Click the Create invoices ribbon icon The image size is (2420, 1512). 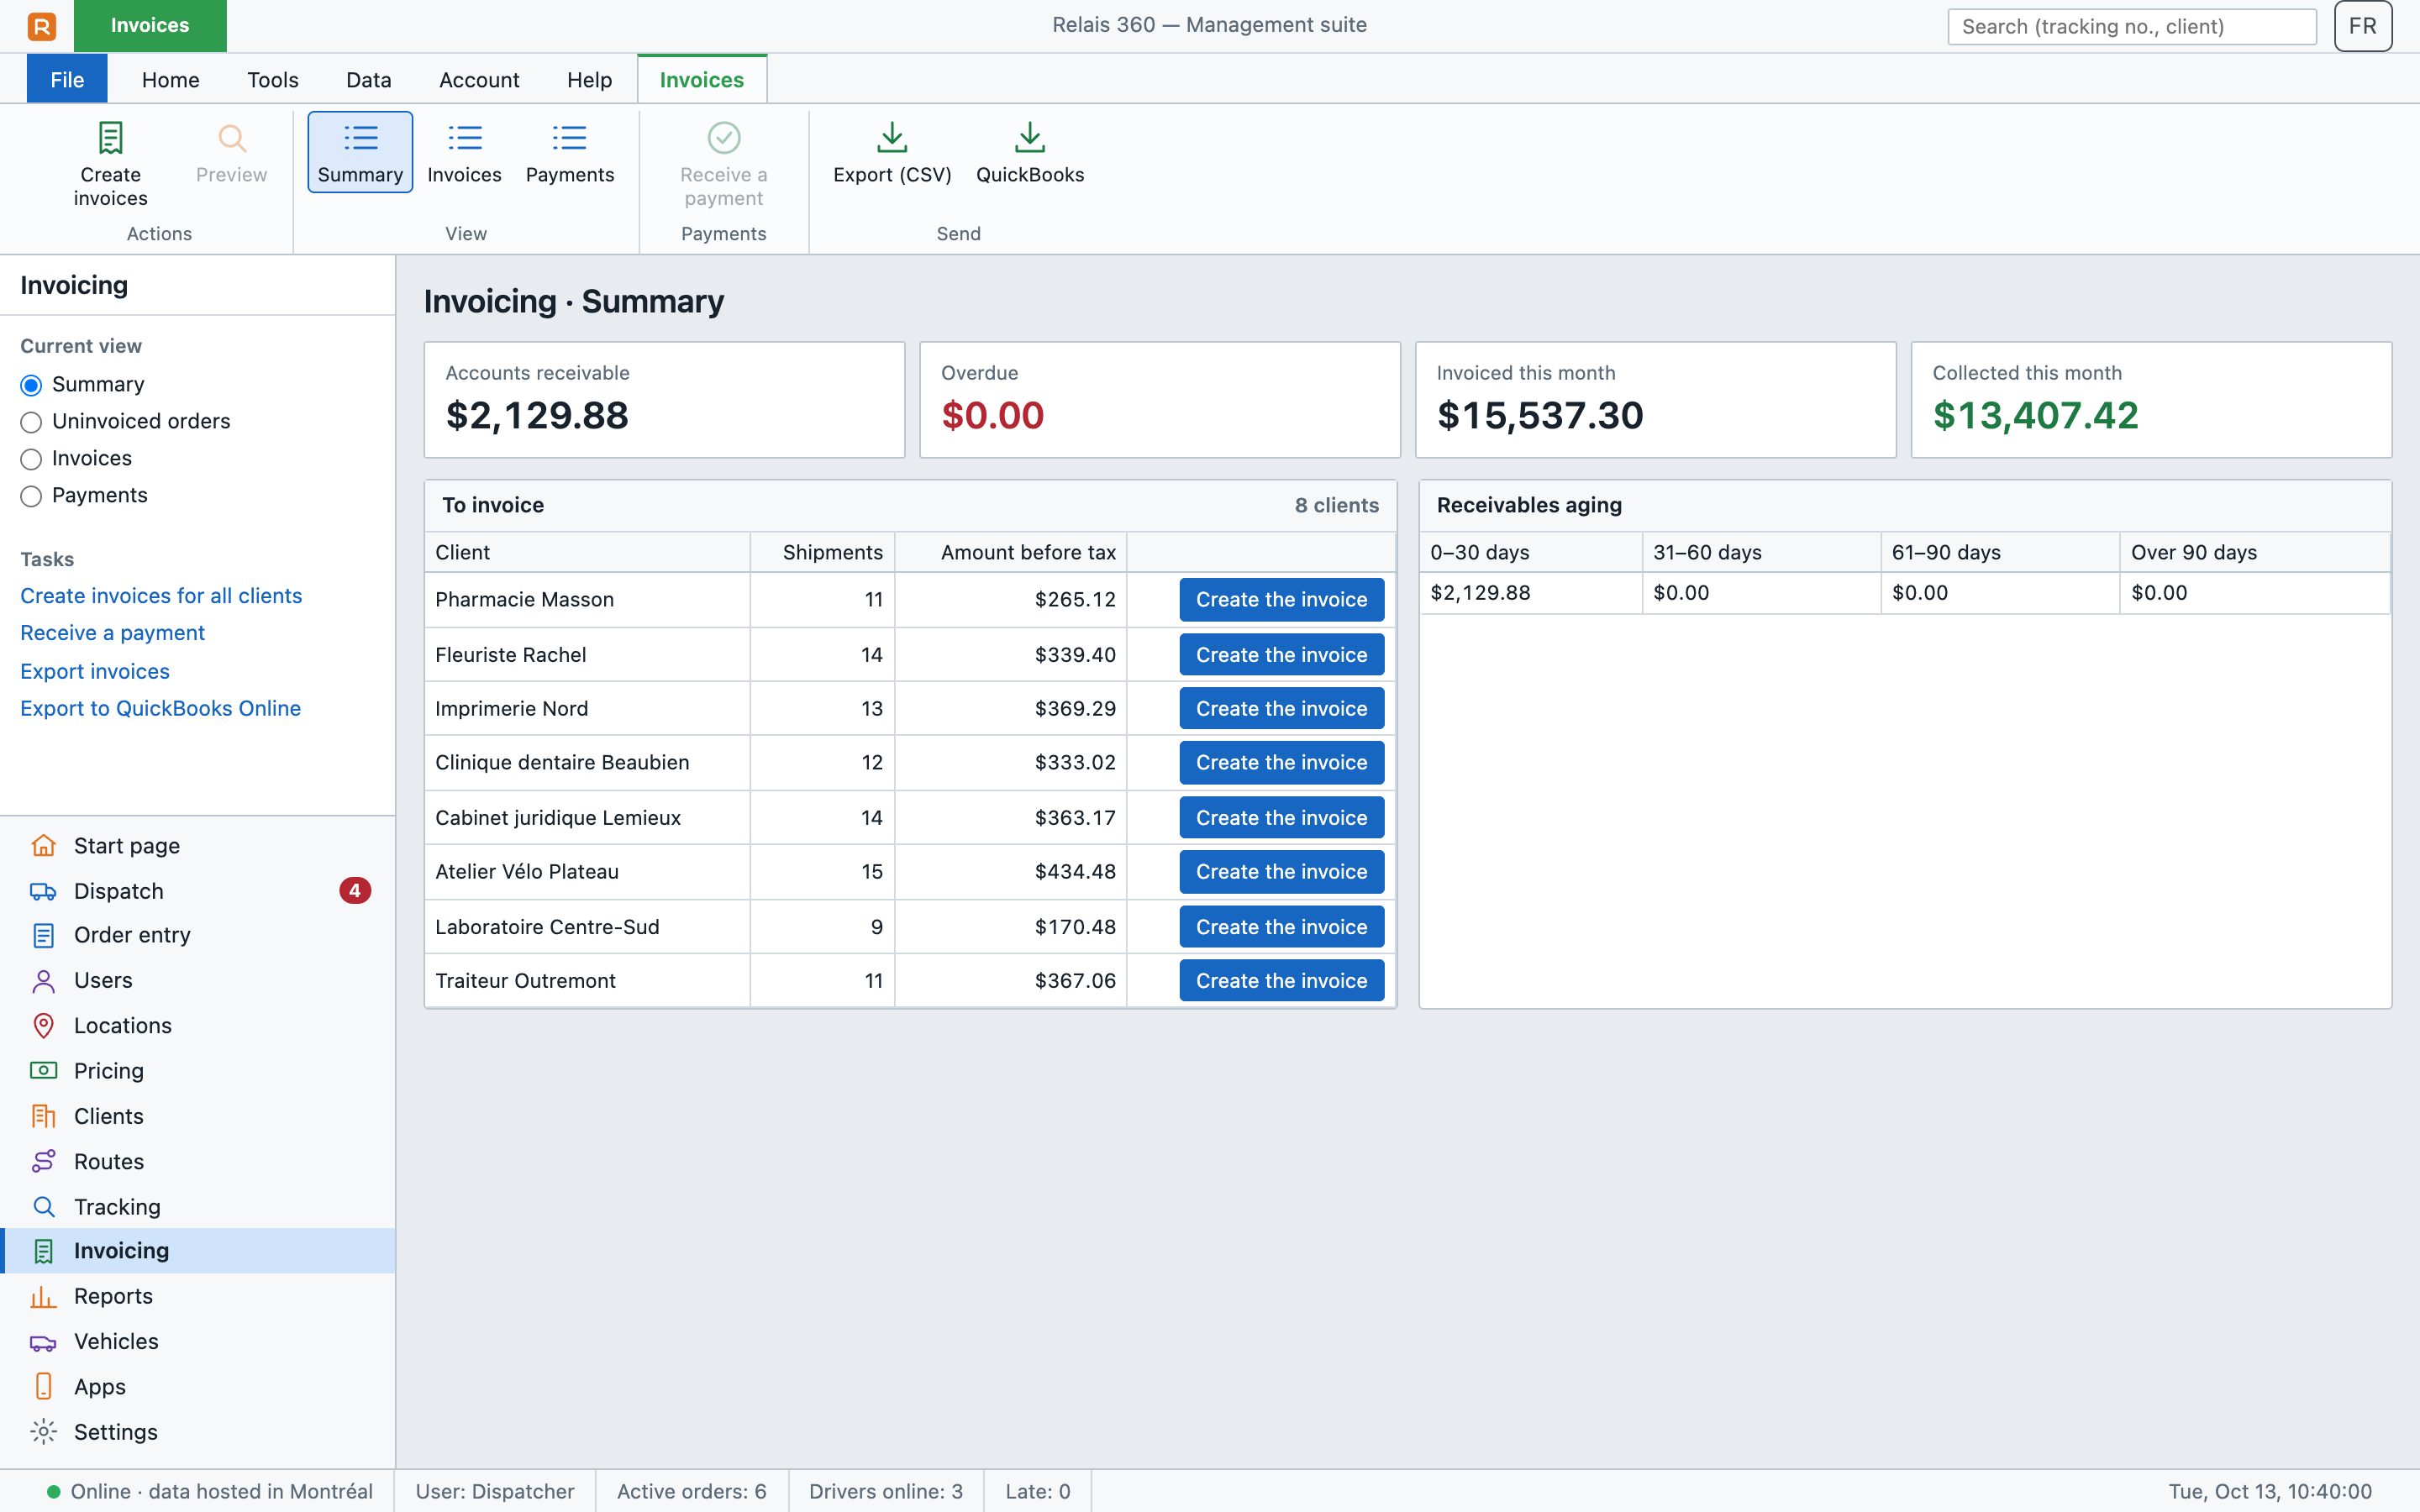[110, 164]
